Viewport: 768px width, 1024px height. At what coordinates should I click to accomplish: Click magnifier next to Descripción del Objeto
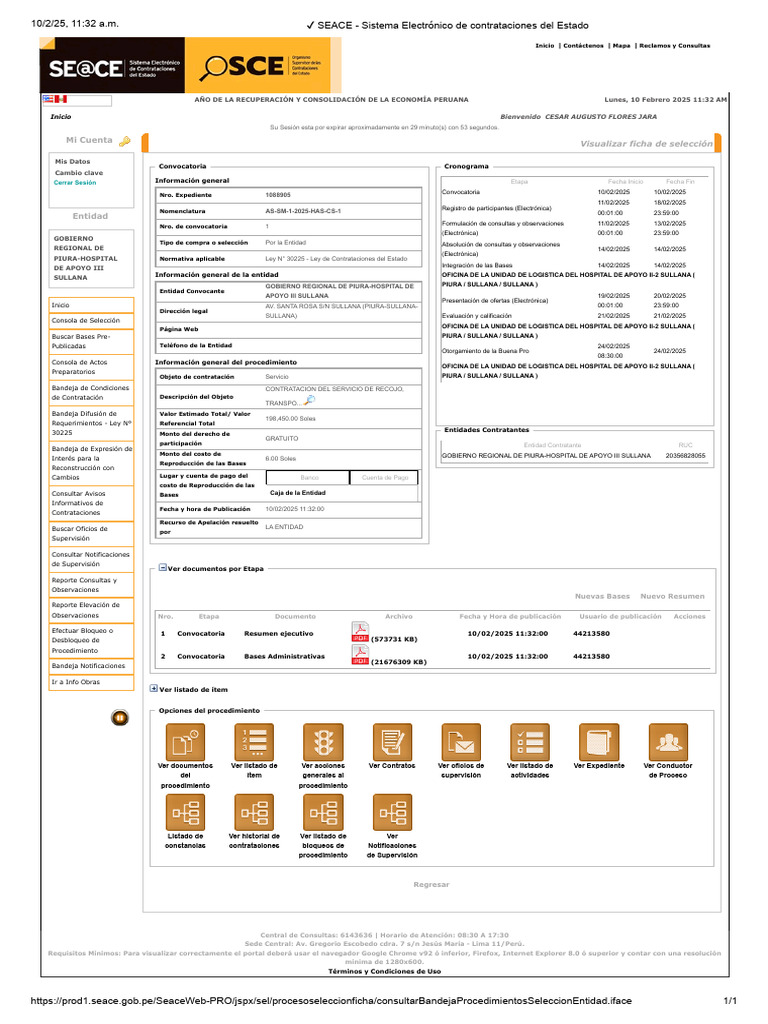tap(310, 400)
